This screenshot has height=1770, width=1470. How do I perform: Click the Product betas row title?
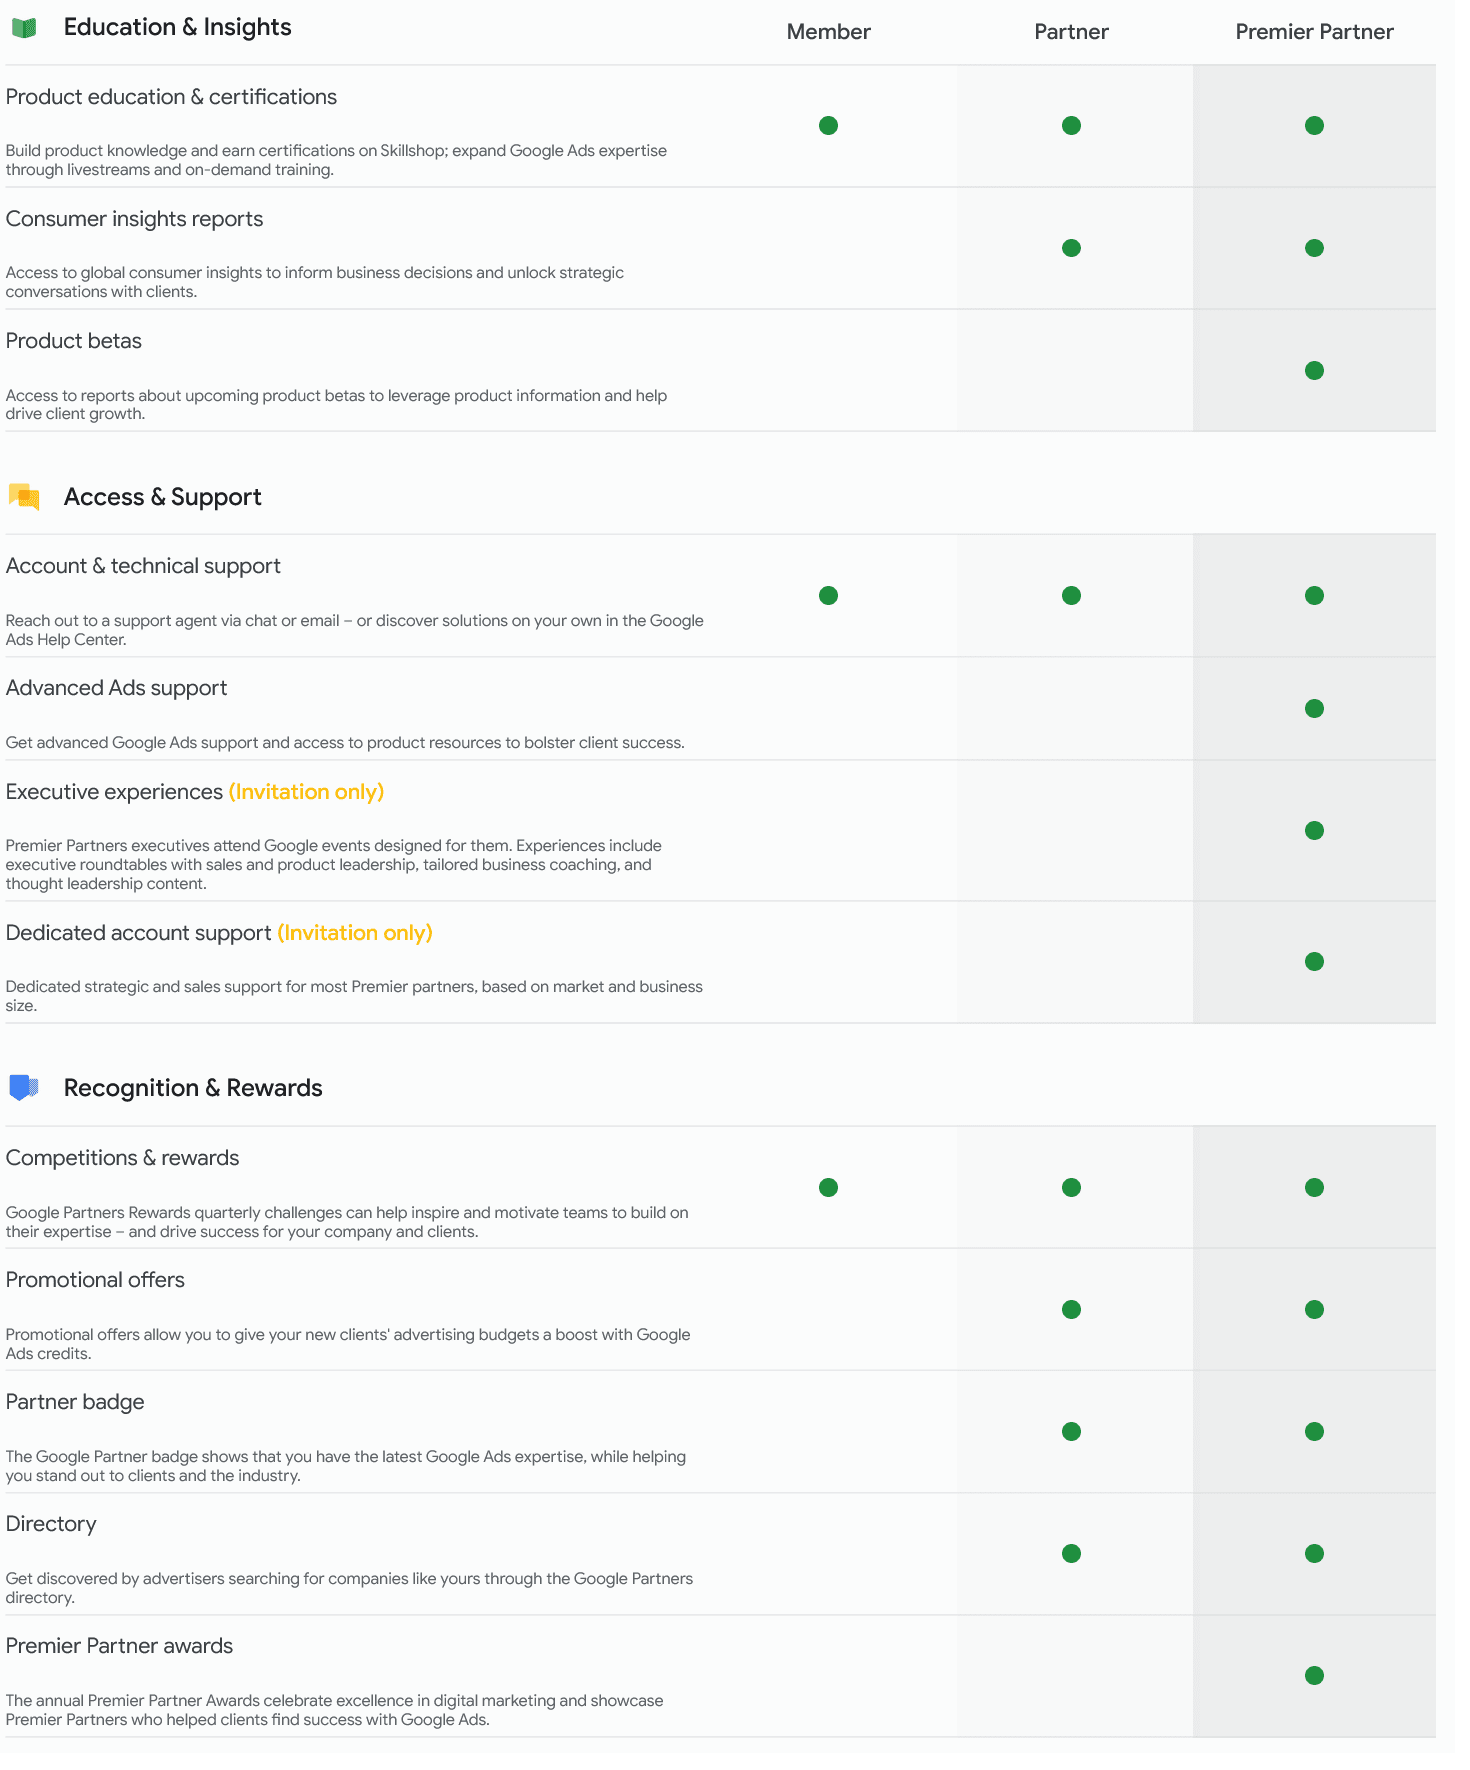coord(74,341)
